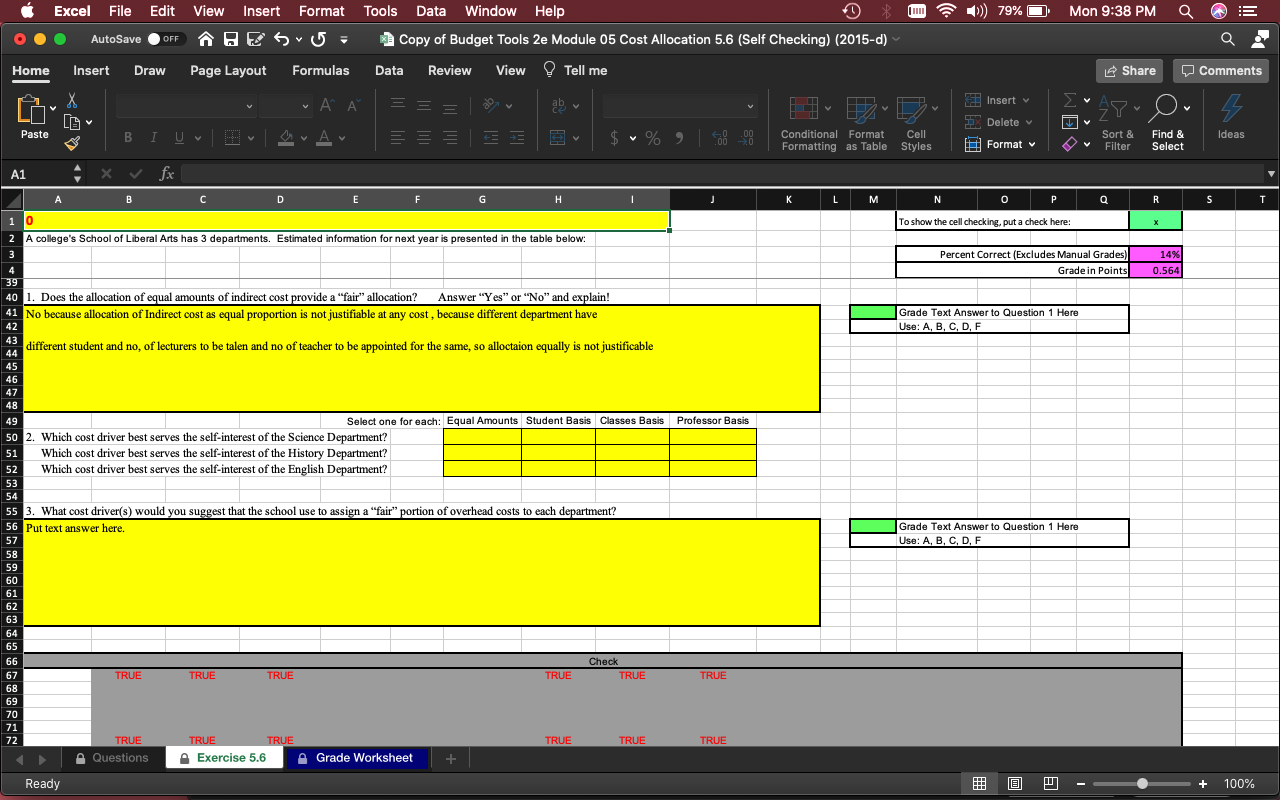The height and width of the screenshot is (800, 1280).
Task: Open Conditional Formatting
Action: (x=809, y=123)
